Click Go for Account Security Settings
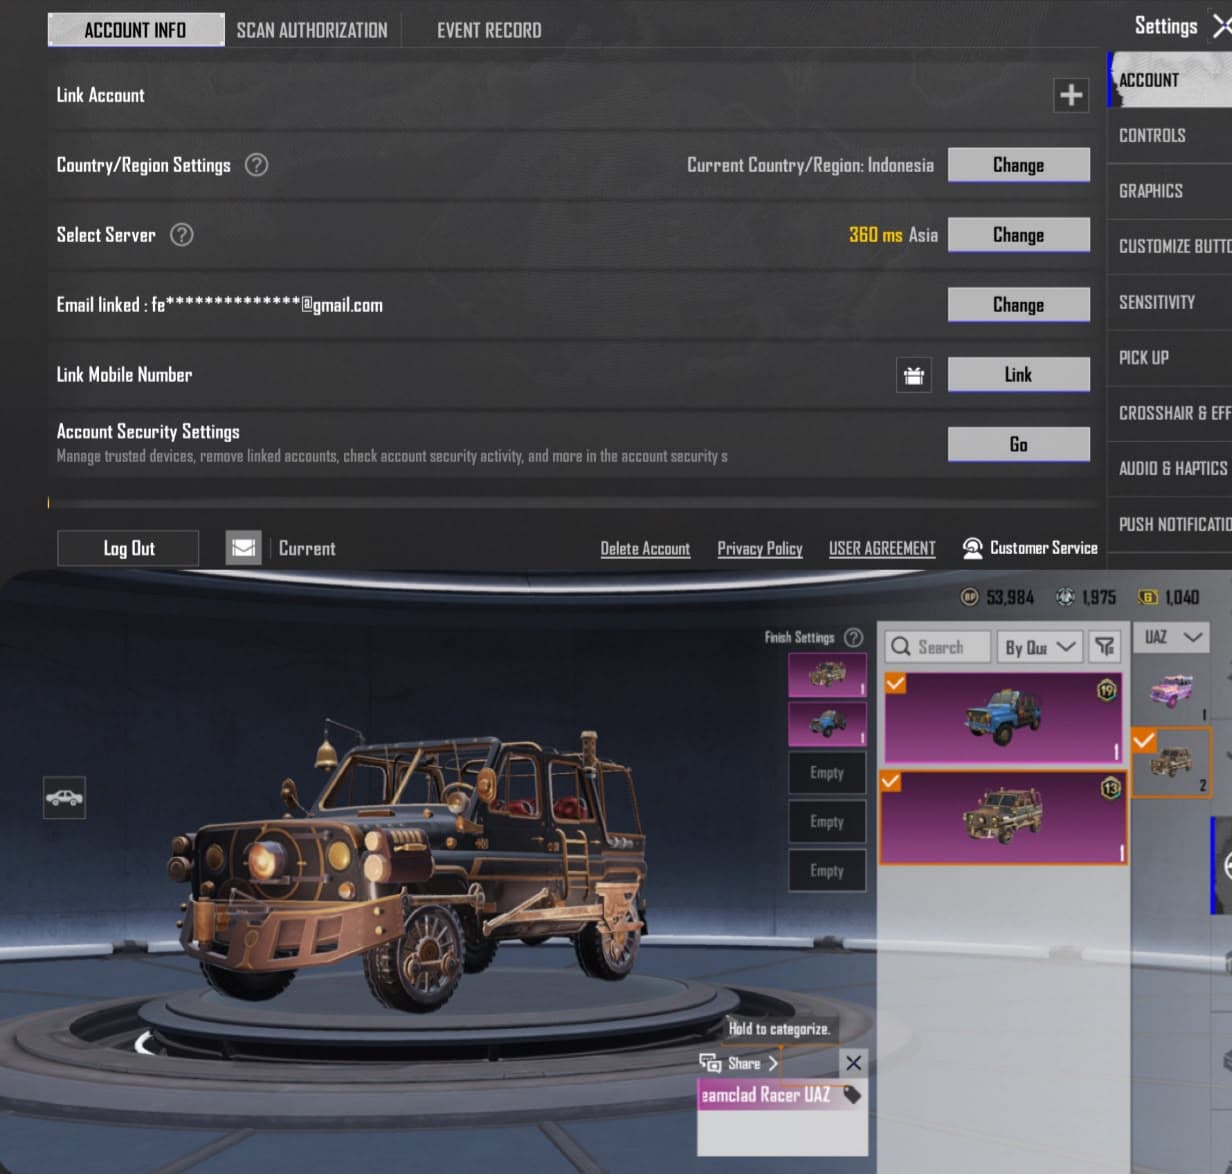1232x1174 pixels. [x=1018, y=444]
